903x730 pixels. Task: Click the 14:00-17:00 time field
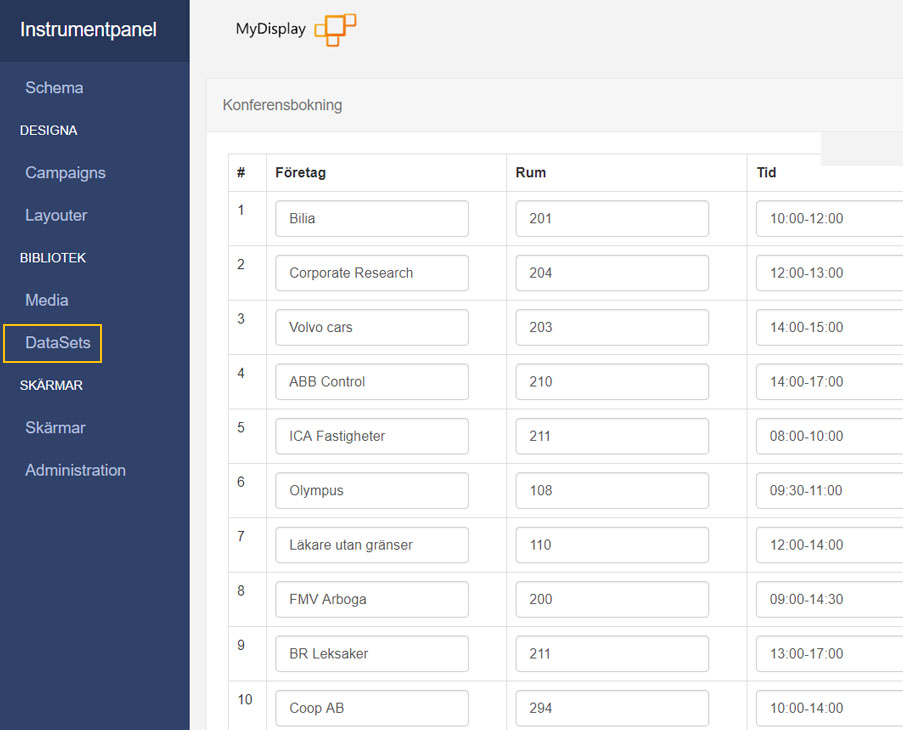click(829, 382)
